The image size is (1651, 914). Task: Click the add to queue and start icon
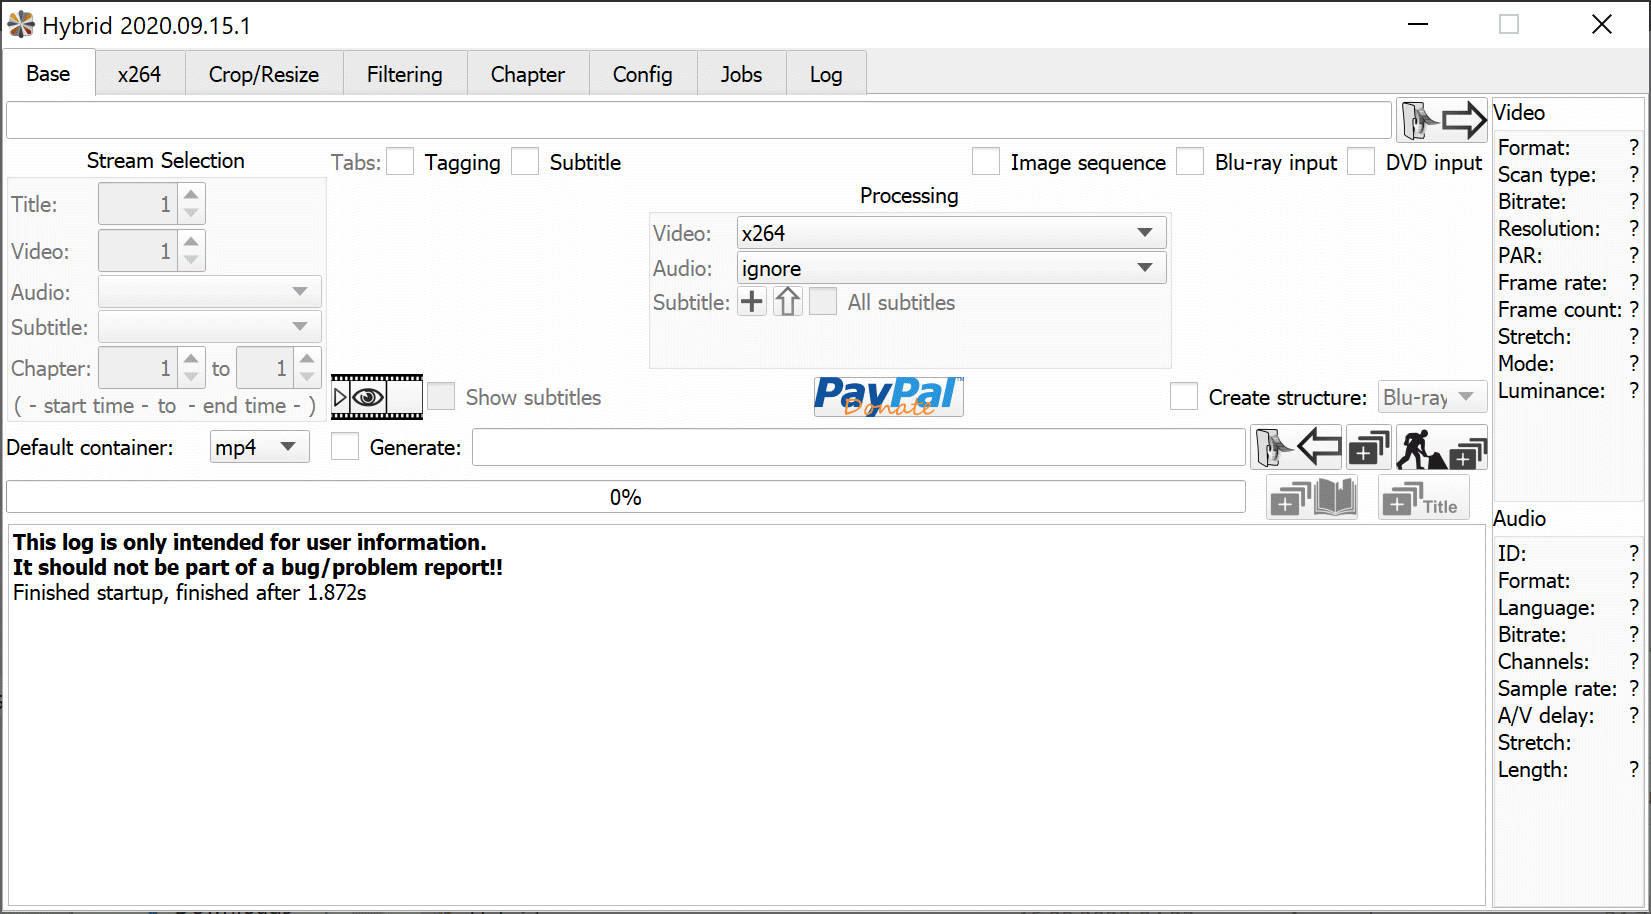point(1441,447)
